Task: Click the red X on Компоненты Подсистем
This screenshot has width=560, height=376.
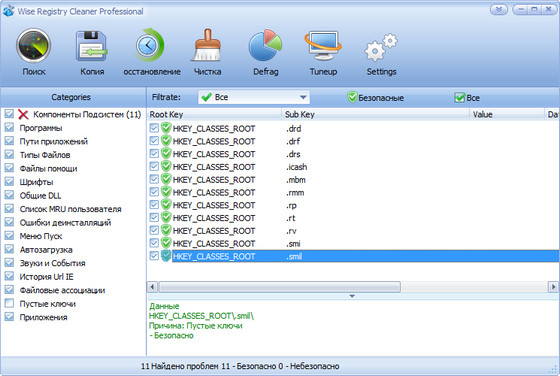Action: coord(23,115)
